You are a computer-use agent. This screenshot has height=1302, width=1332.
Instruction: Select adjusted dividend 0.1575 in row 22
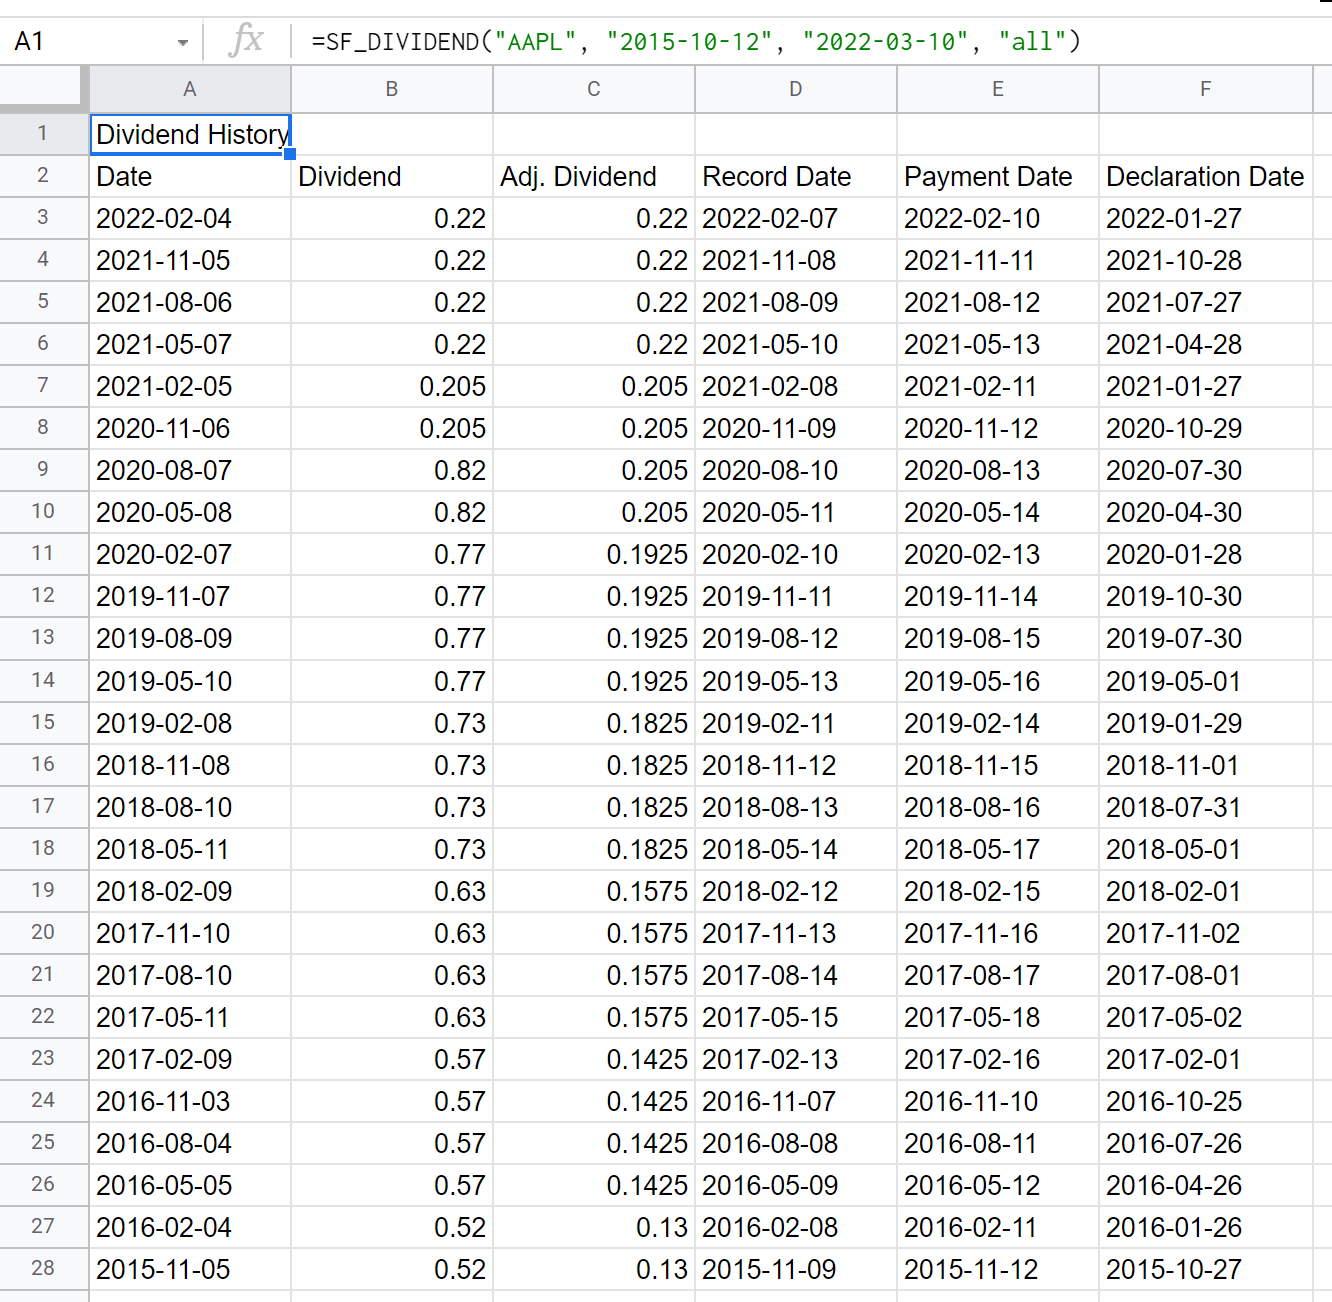pyautogui.click(x=594, y=1017)
